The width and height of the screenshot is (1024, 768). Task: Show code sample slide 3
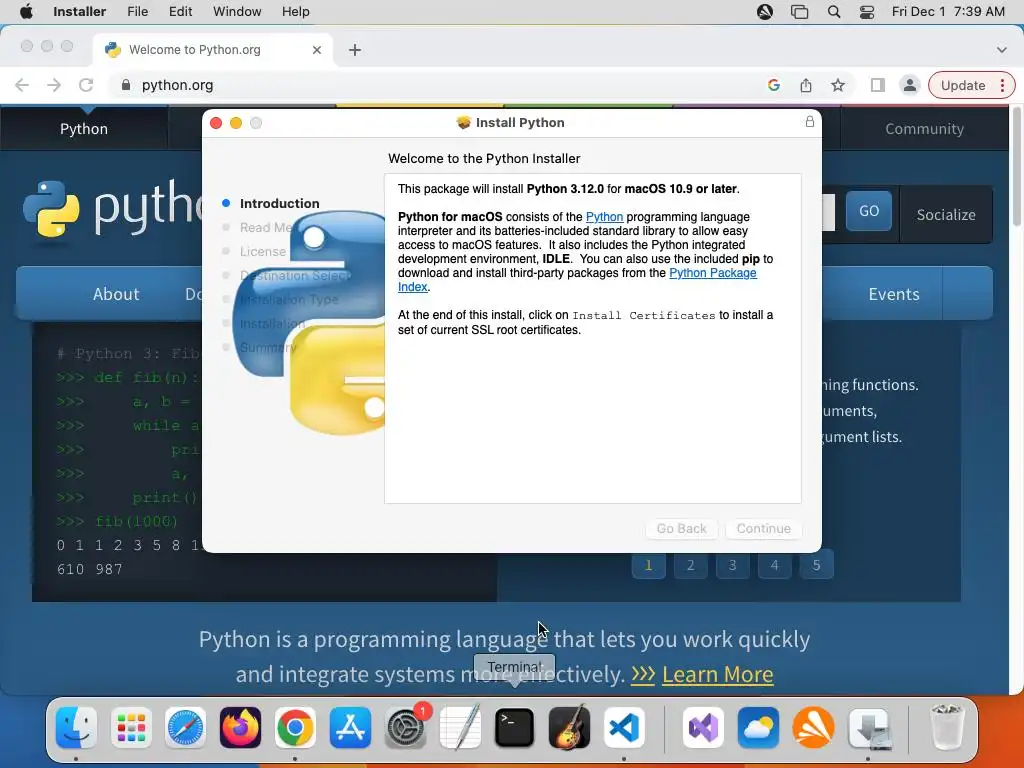pos(732,565)
